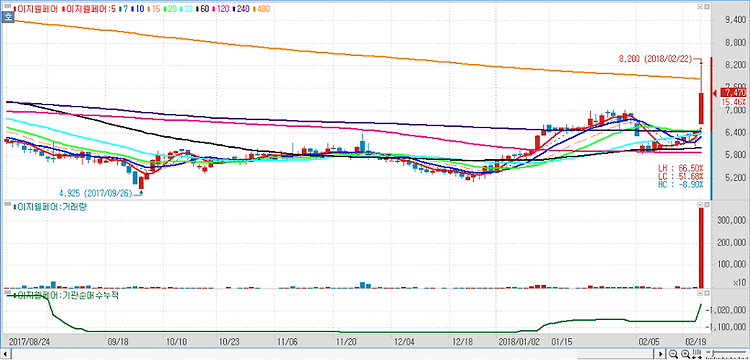Click the 9,400 price axis label
This screenshot has width=750, height=360.
pos(735,20)
